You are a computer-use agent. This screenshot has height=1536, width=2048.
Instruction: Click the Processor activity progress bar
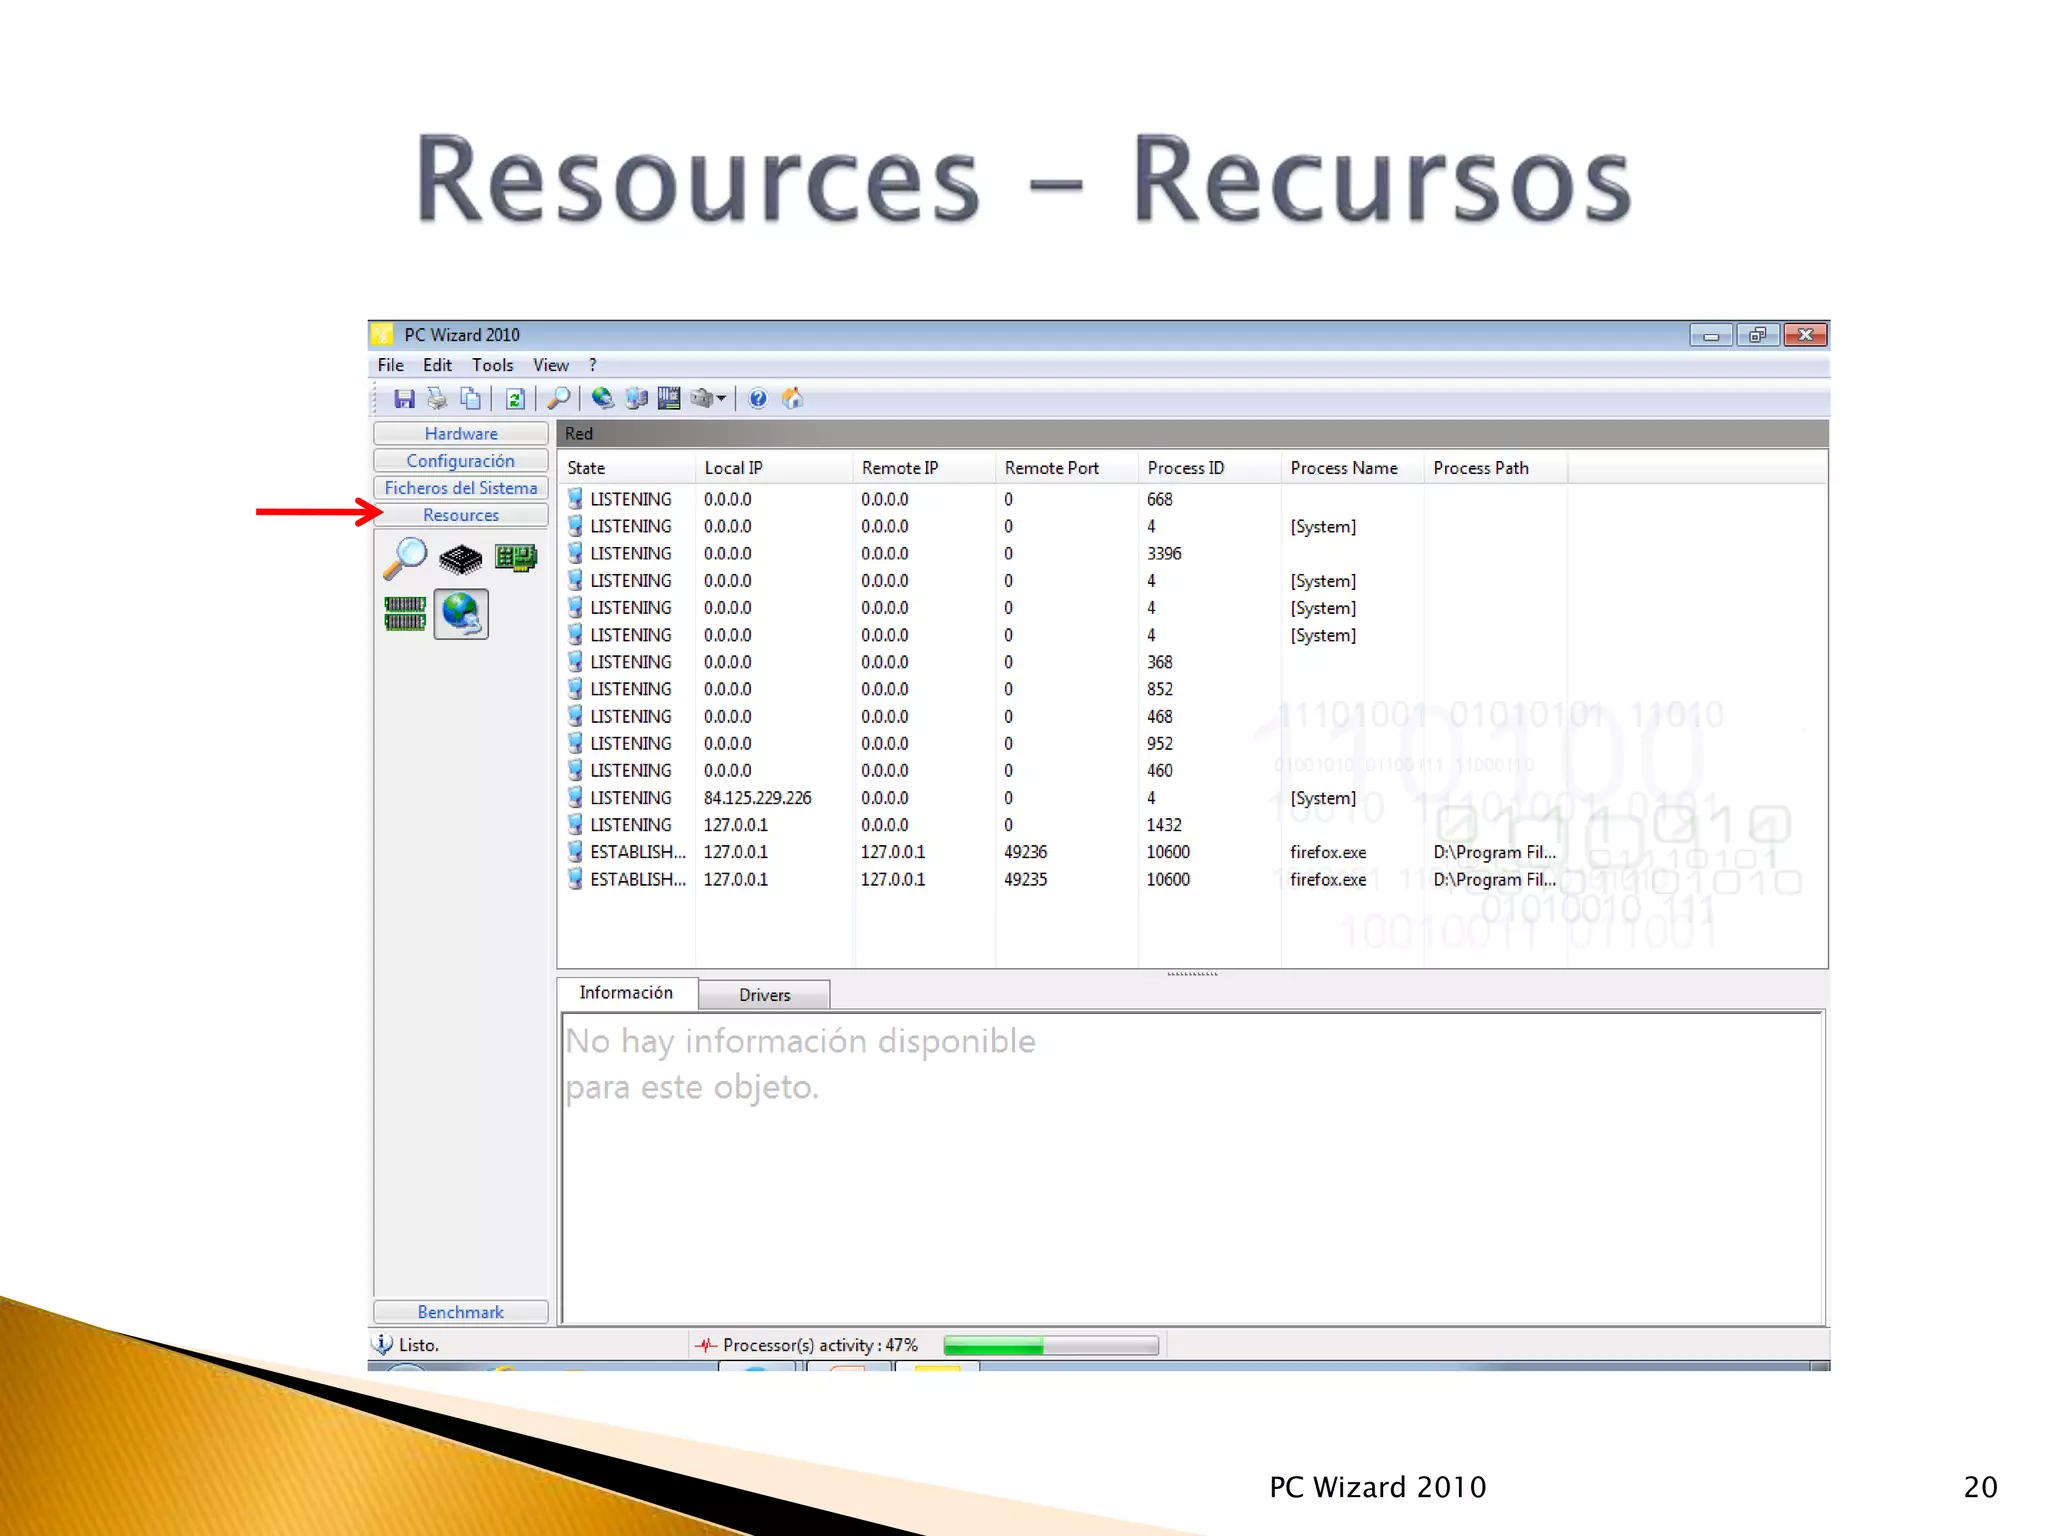tap(1050, 1345)
